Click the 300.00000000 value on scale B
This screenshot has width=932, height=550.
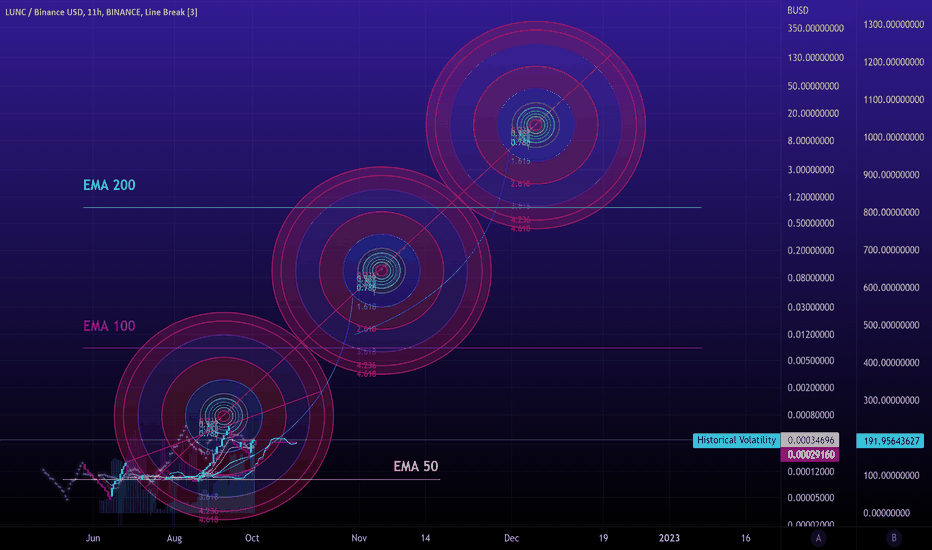(891, 400)
